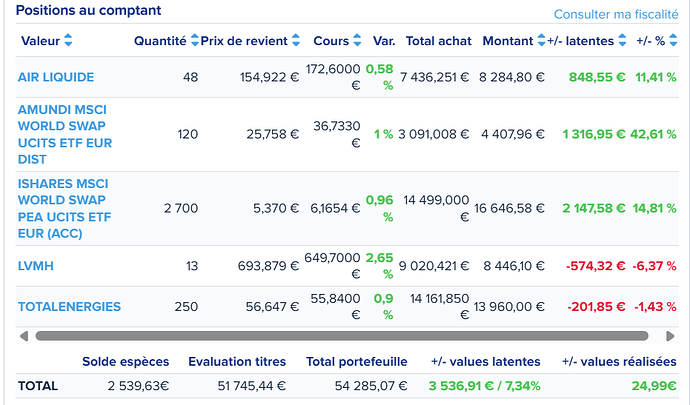
Task: Select the iShares MSCI World Swap PEA ETF
Action: [x=66, y=208]
